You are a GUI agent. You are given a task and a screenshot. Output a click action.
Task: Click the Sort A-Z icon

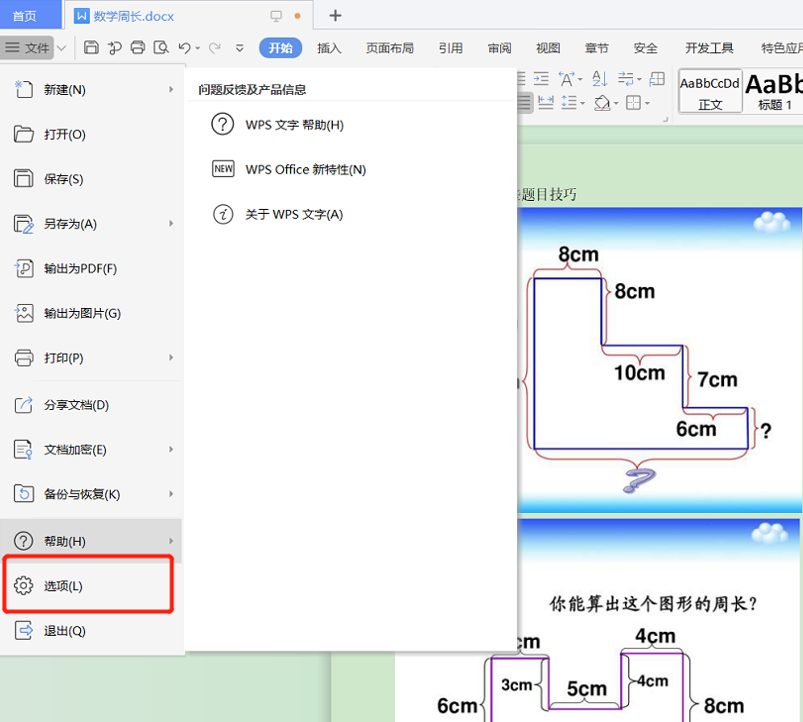point(600,79)
